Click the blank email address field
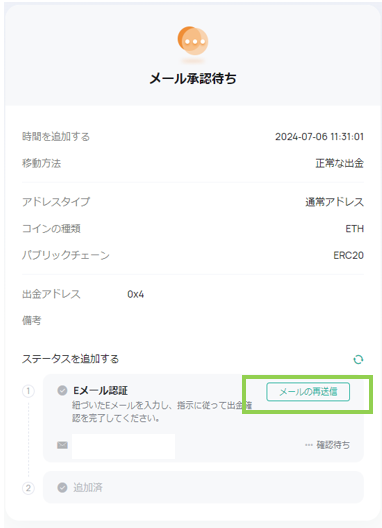The width and height of the screenshot is (382, 528). [x=123, y=446]
